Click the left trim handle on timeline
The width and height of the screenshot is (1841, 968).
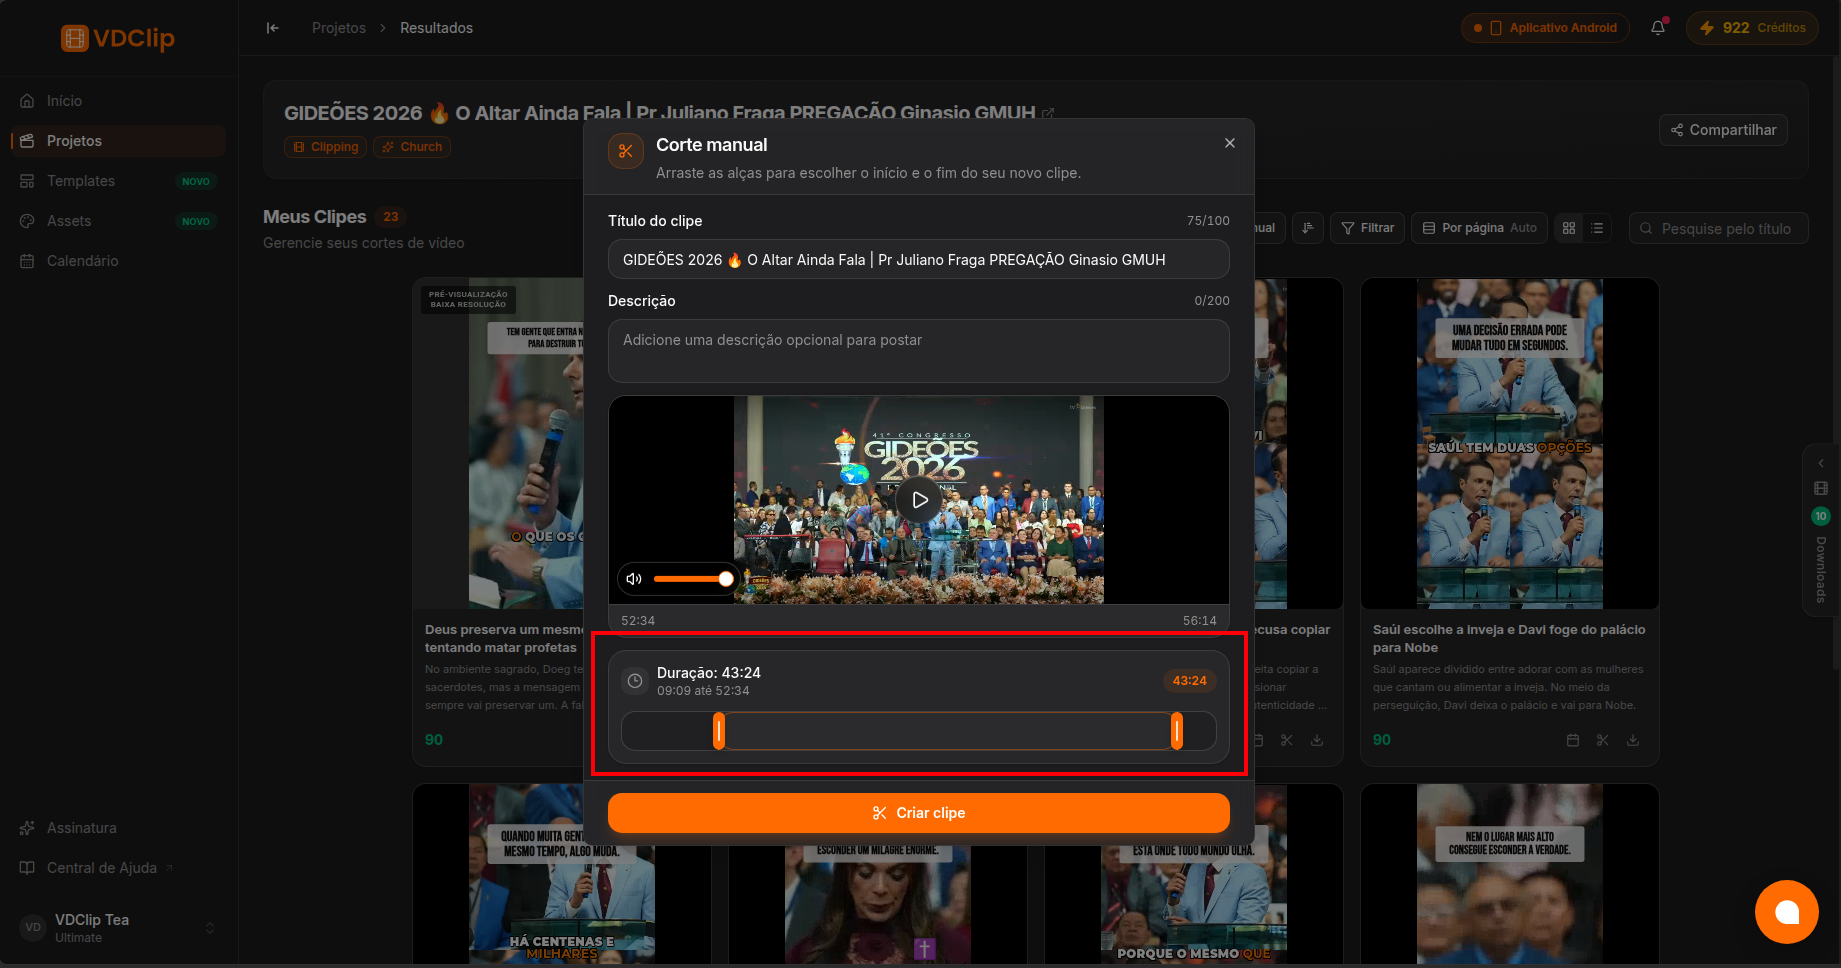tap(719, 731)
